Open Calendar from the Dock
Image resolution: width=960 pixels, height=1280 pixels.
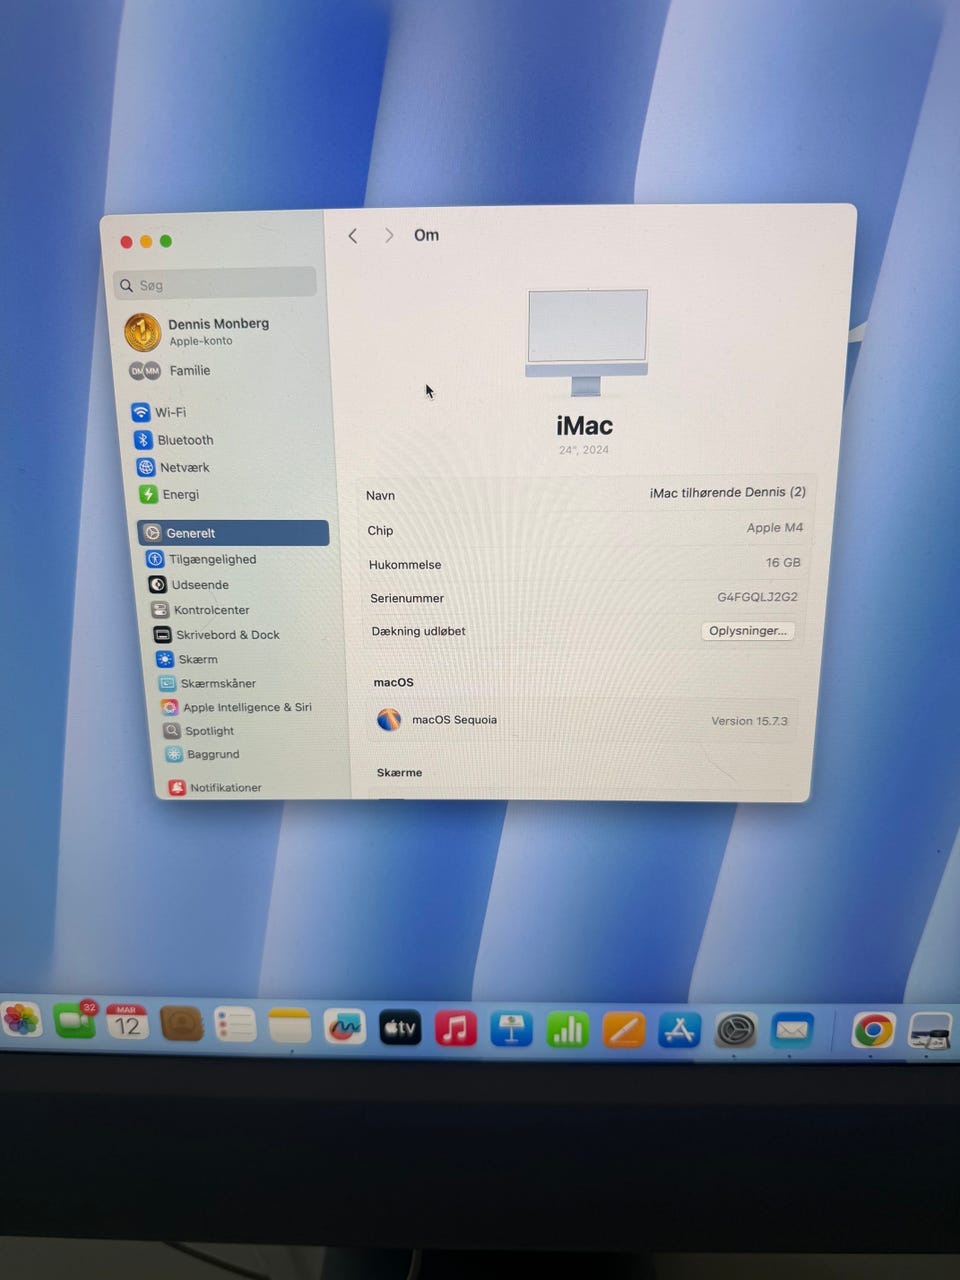click(127, 1023)
